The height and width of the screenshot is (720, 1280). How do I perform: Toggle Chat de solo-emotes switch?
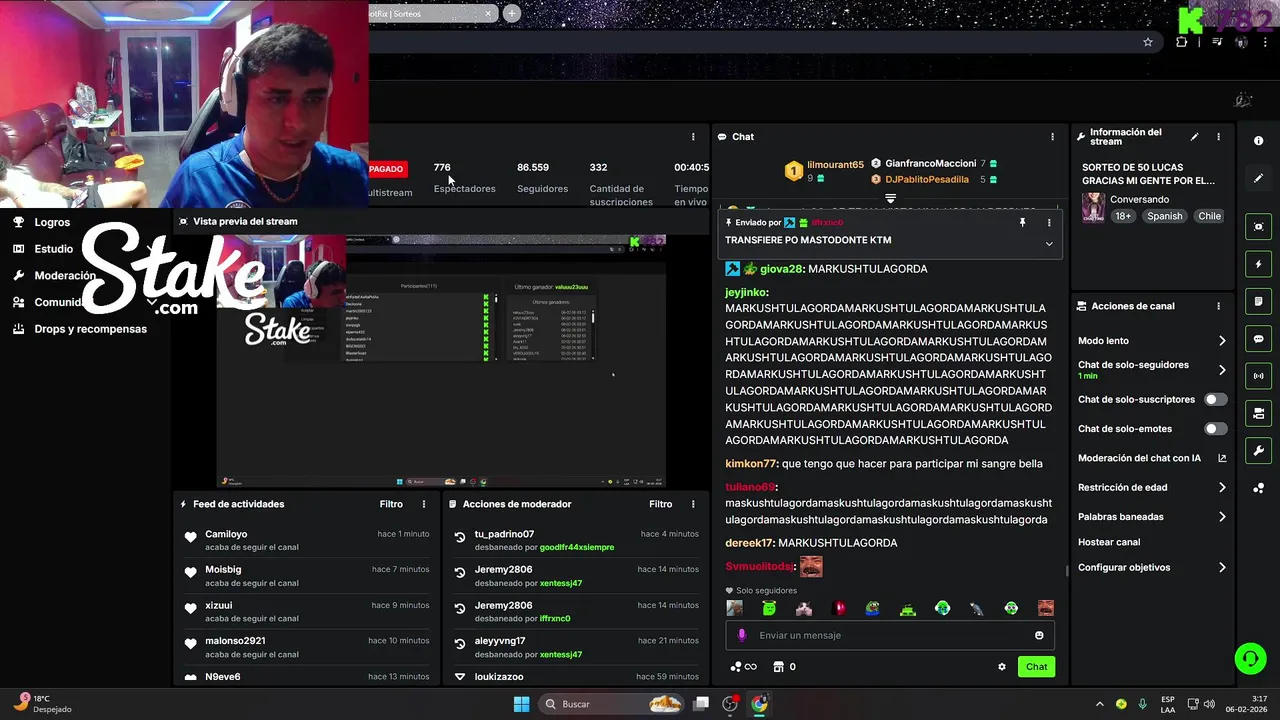[1215, 429]
